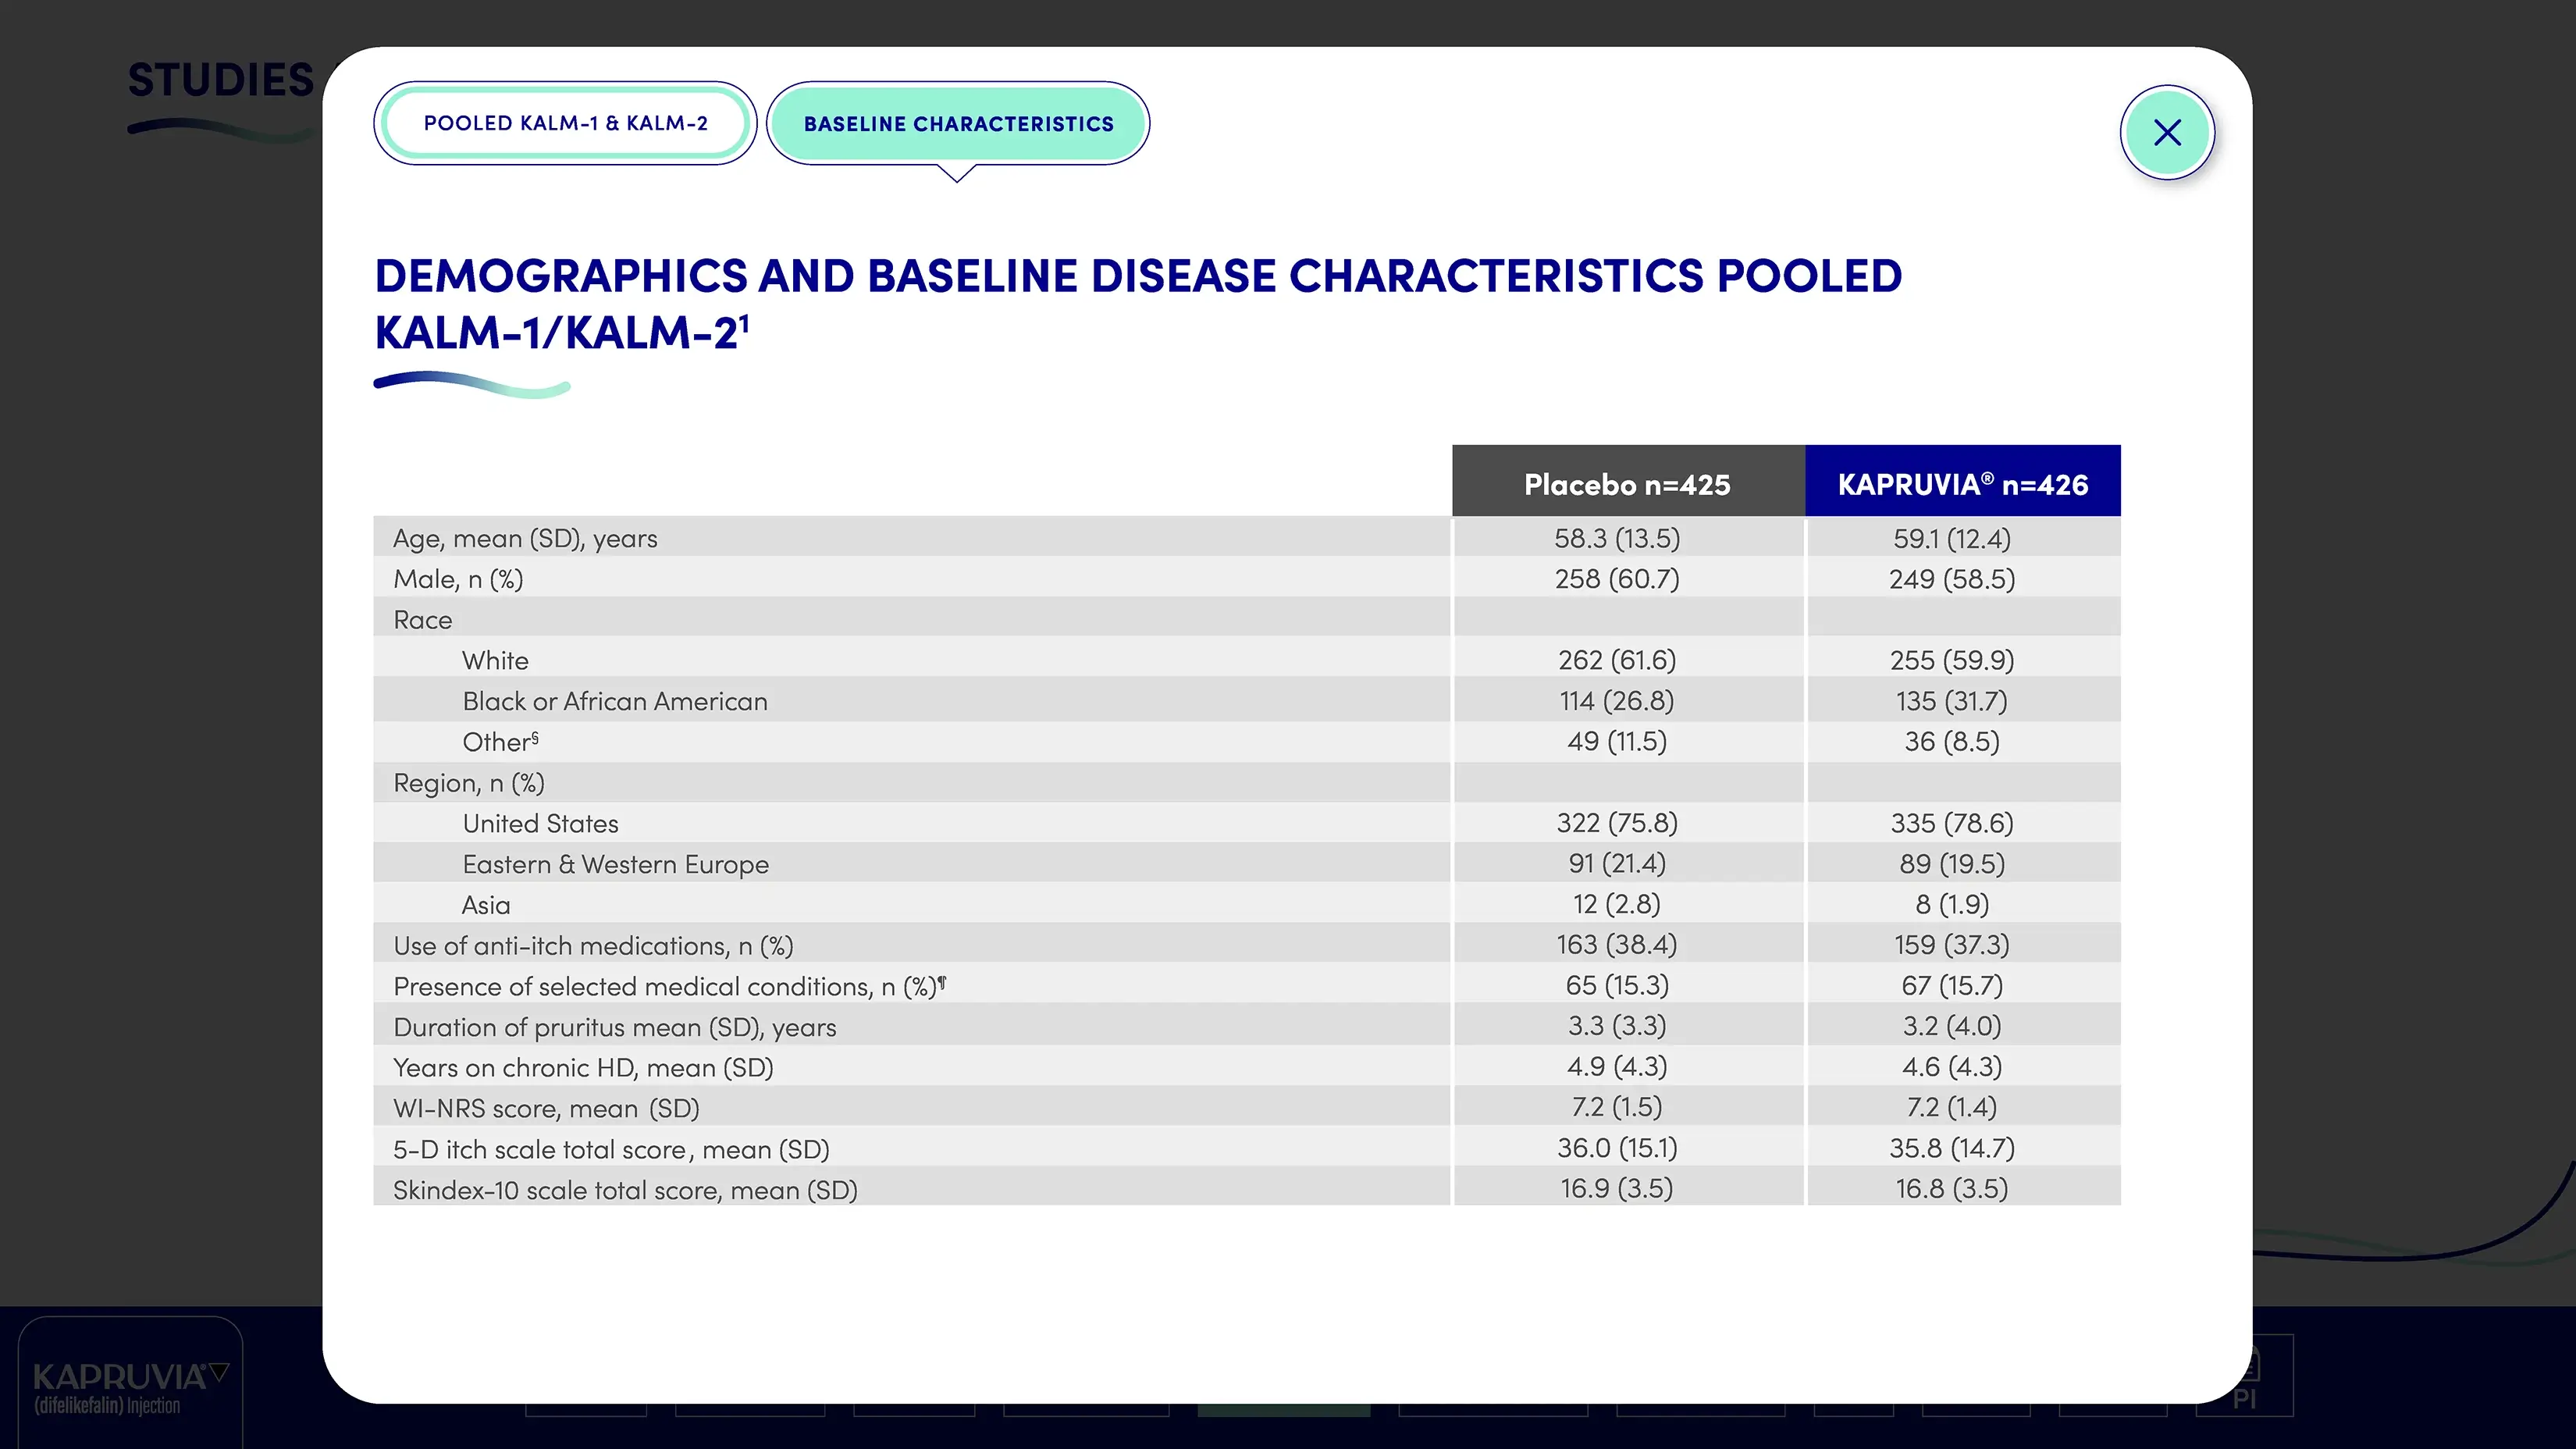Click the reference 1 superscript in title
Image resolution: width=2576 pixels, height=1449 pixels.
[744, 320]
